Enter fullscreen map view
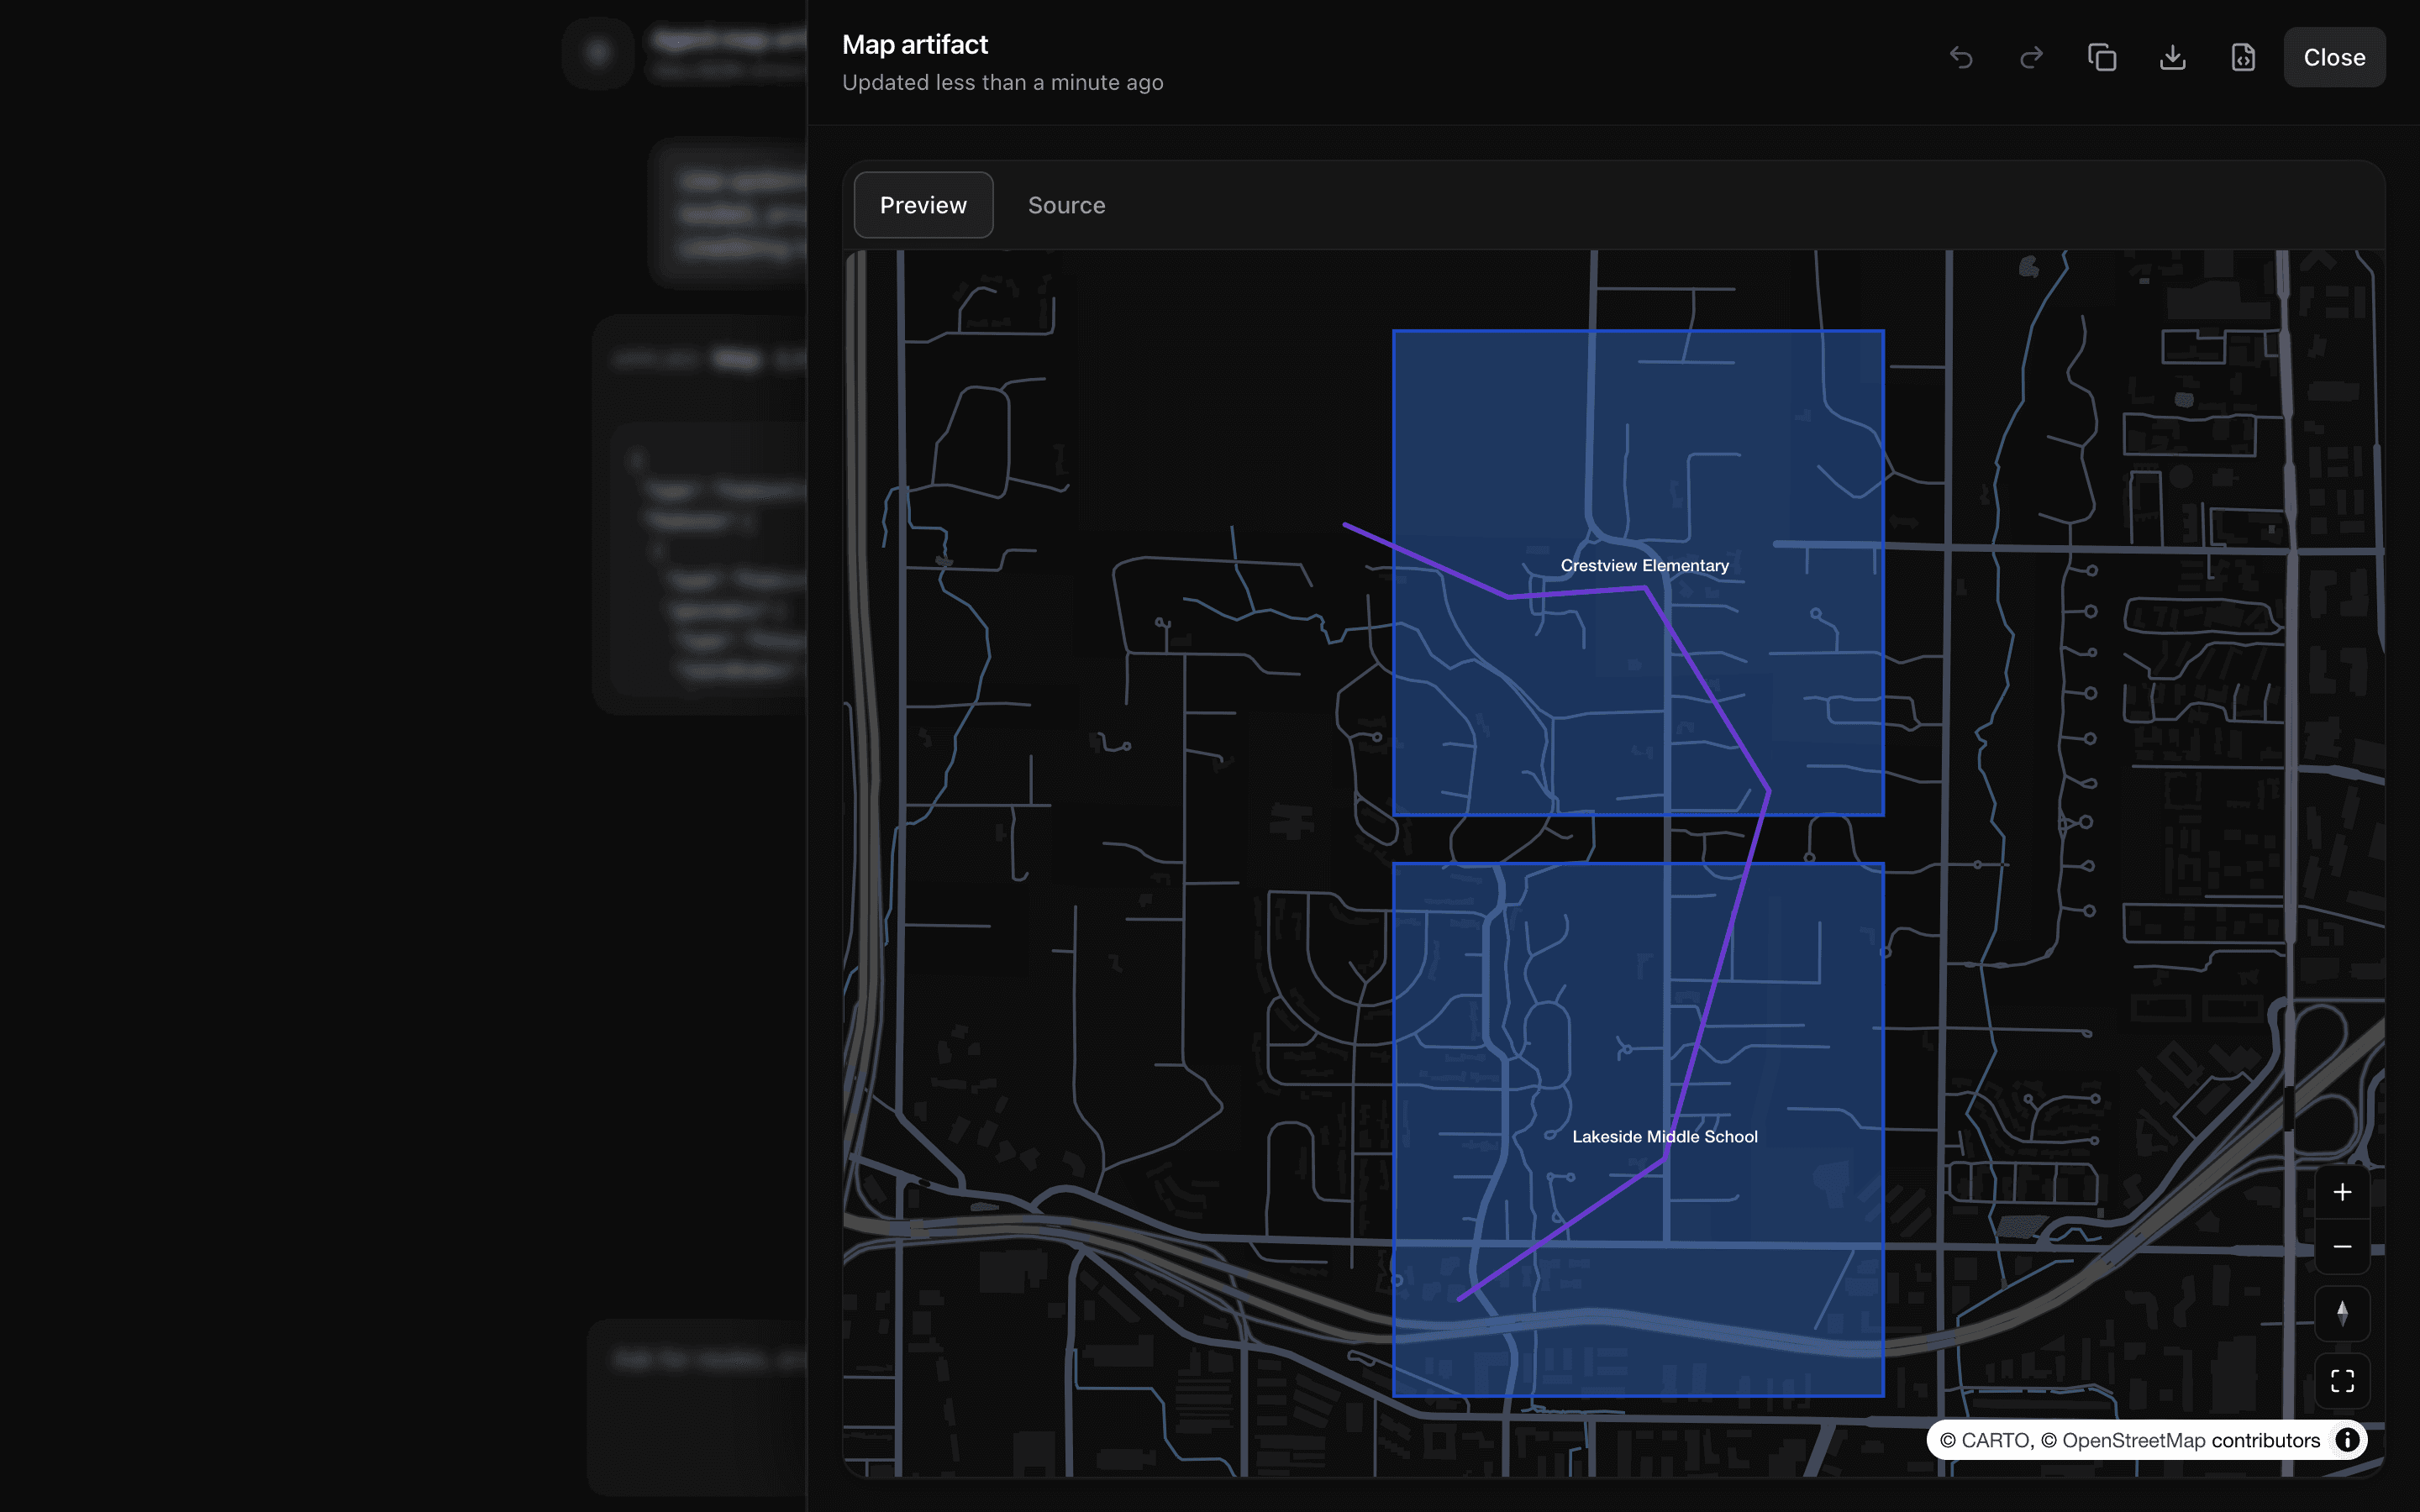This screenshot has height=1512, width=2420. (x=2343, y=1380)
